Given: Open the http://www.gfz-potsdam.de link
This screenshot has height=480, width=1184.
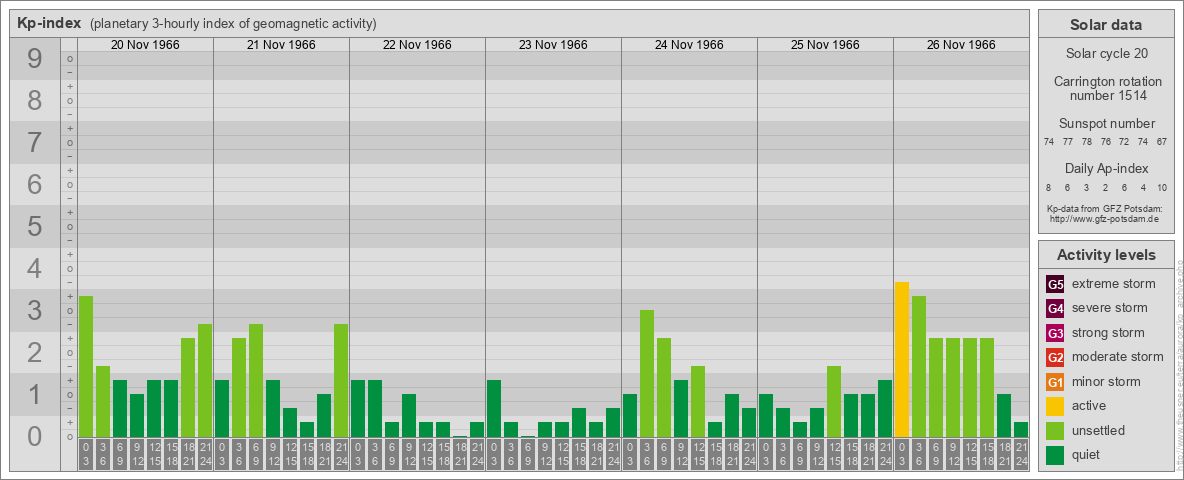Looking at the screenshot, I should (1106, 219).
